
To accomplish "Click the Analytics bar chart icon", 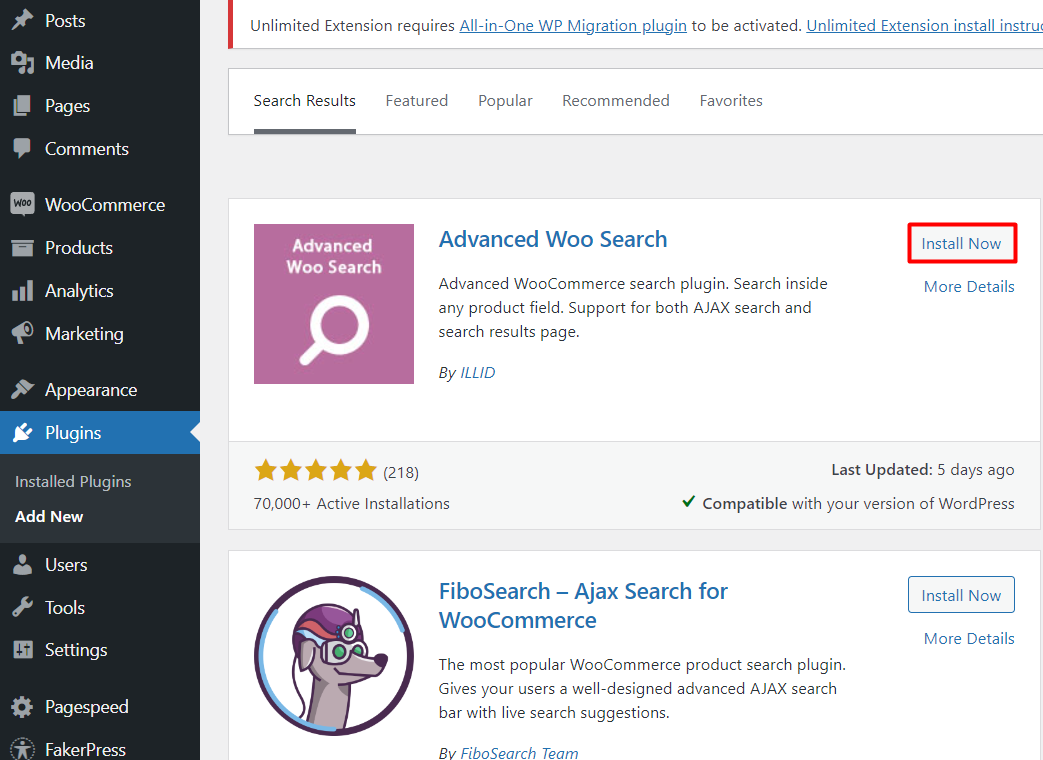I will pos(23,291).
